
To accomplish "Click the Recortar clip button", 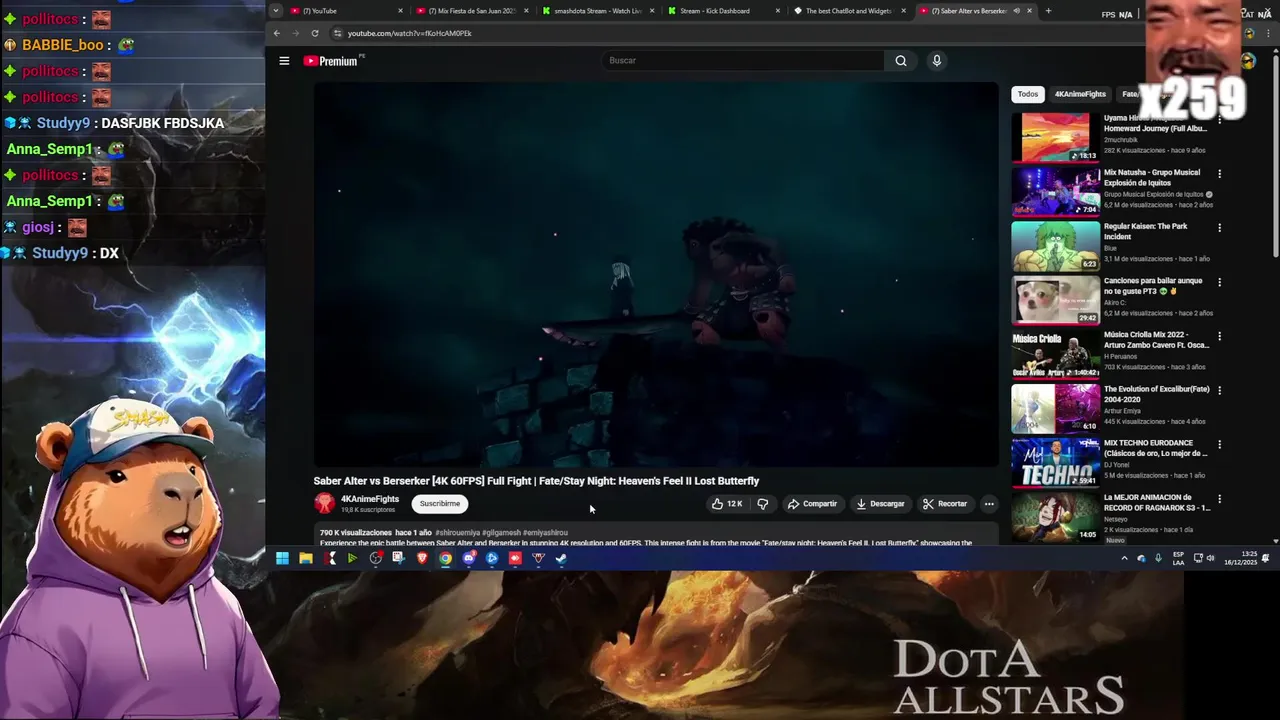I will click(x=945, y=504).
